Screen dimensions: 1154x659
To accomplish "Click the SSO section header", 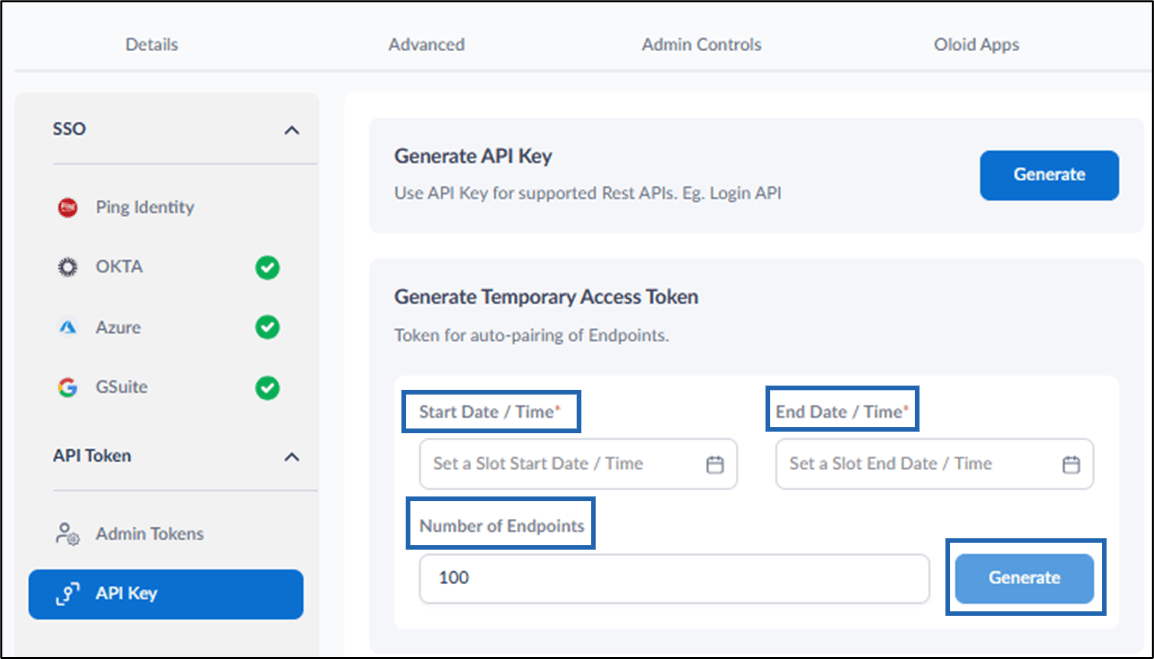I will tap(69, 129).
